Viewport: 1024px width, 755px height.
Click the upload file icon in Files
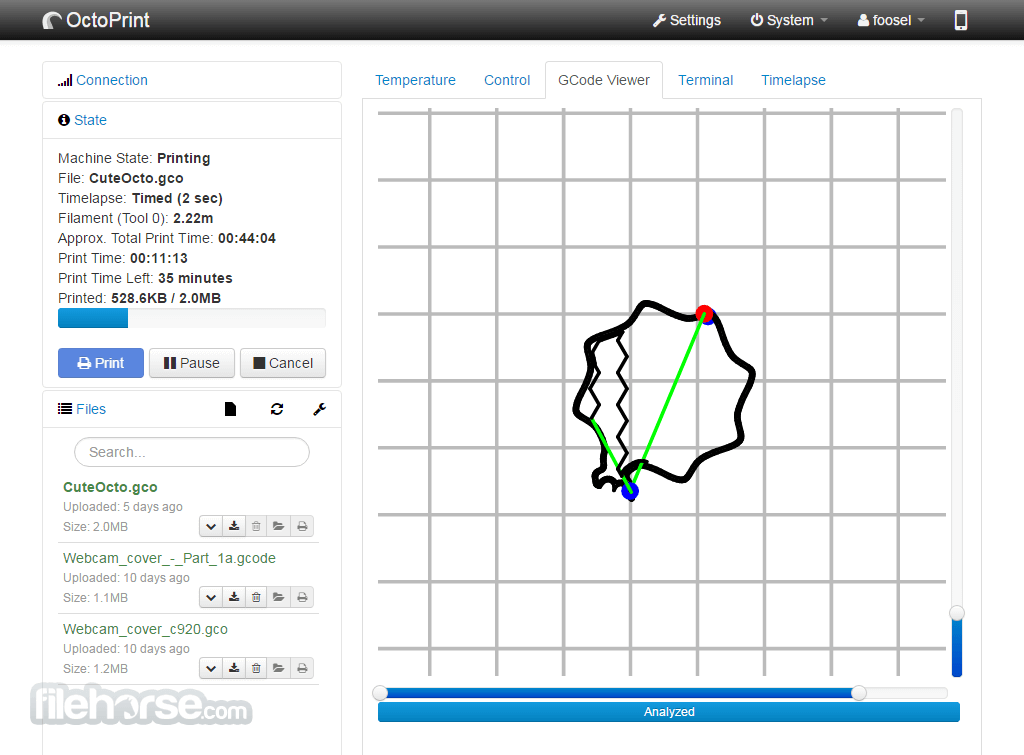230,409
